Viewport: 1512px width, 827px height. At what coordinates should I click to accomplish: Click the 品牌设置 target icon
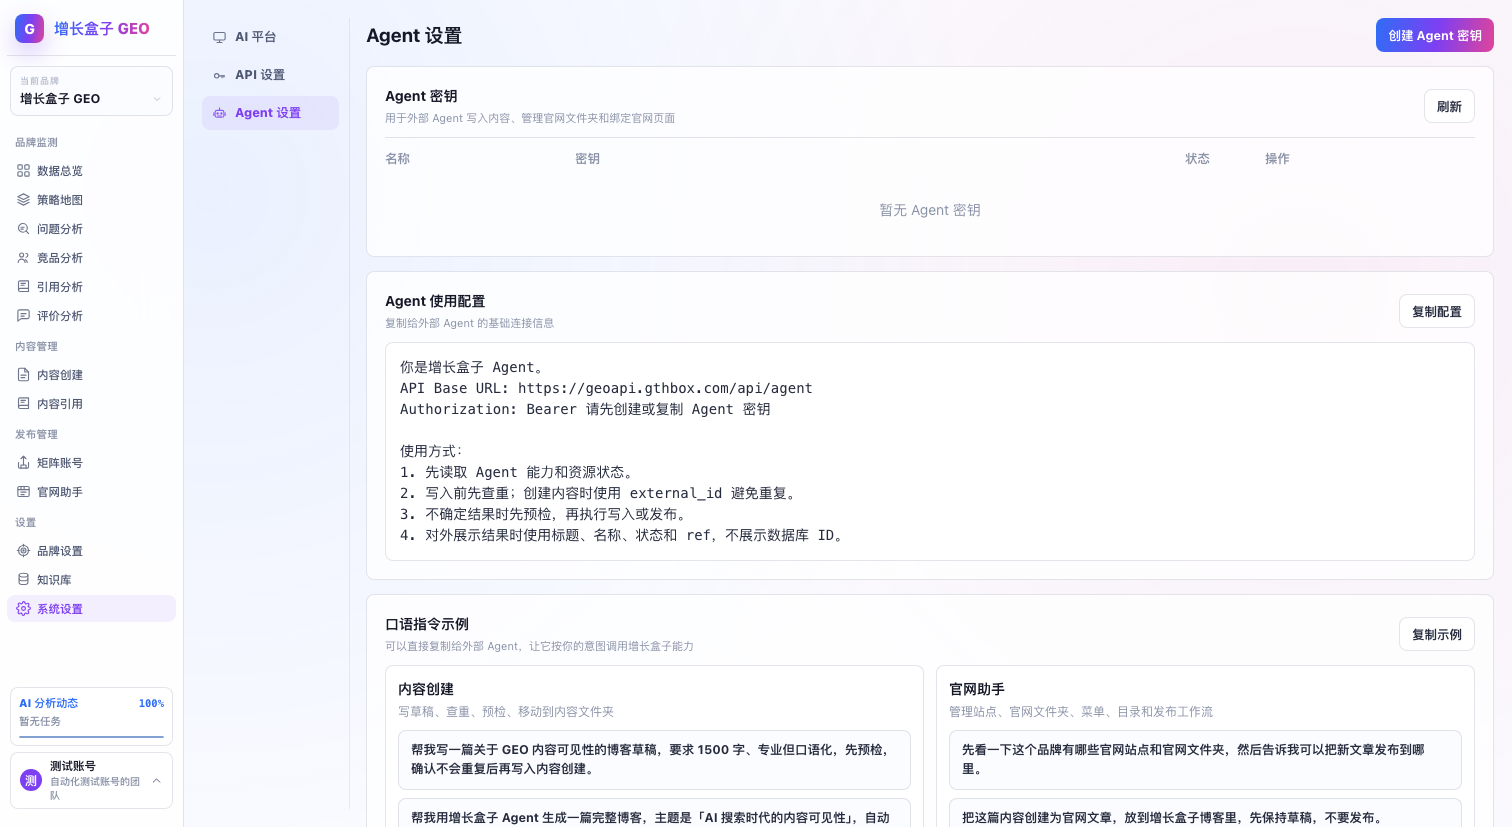coord(23,551)
